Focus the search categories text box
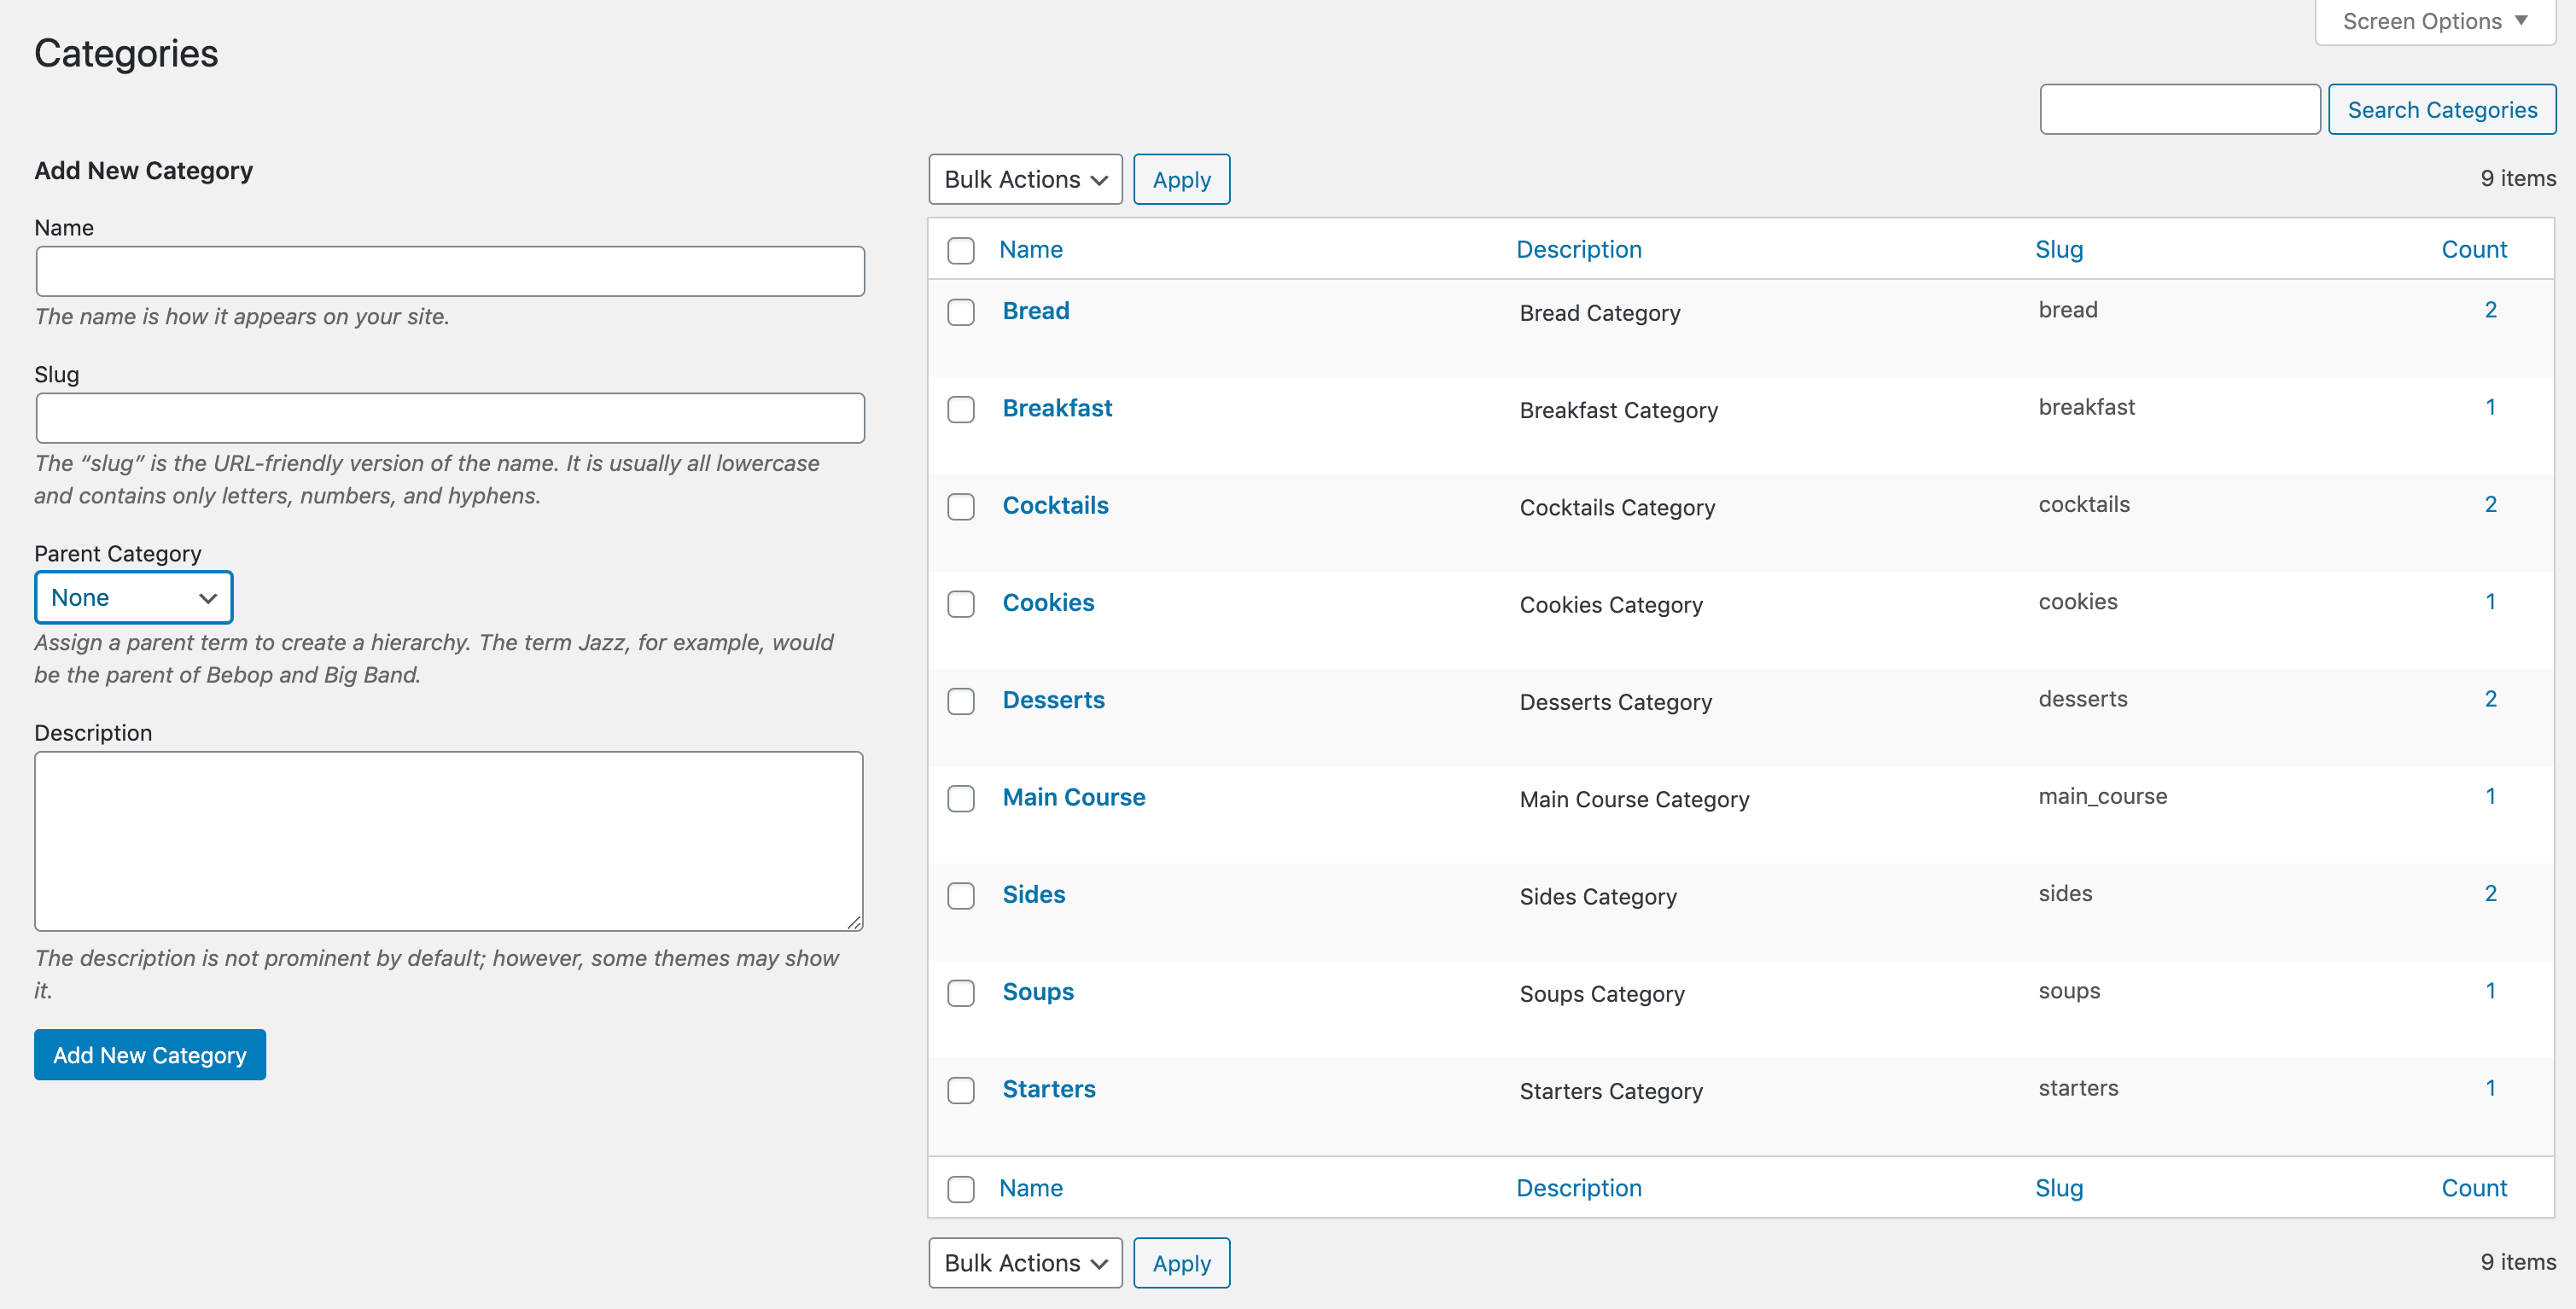The height and width of the screenshot is (1309, 2576). pyautogui.click(x=2179, y=109)
